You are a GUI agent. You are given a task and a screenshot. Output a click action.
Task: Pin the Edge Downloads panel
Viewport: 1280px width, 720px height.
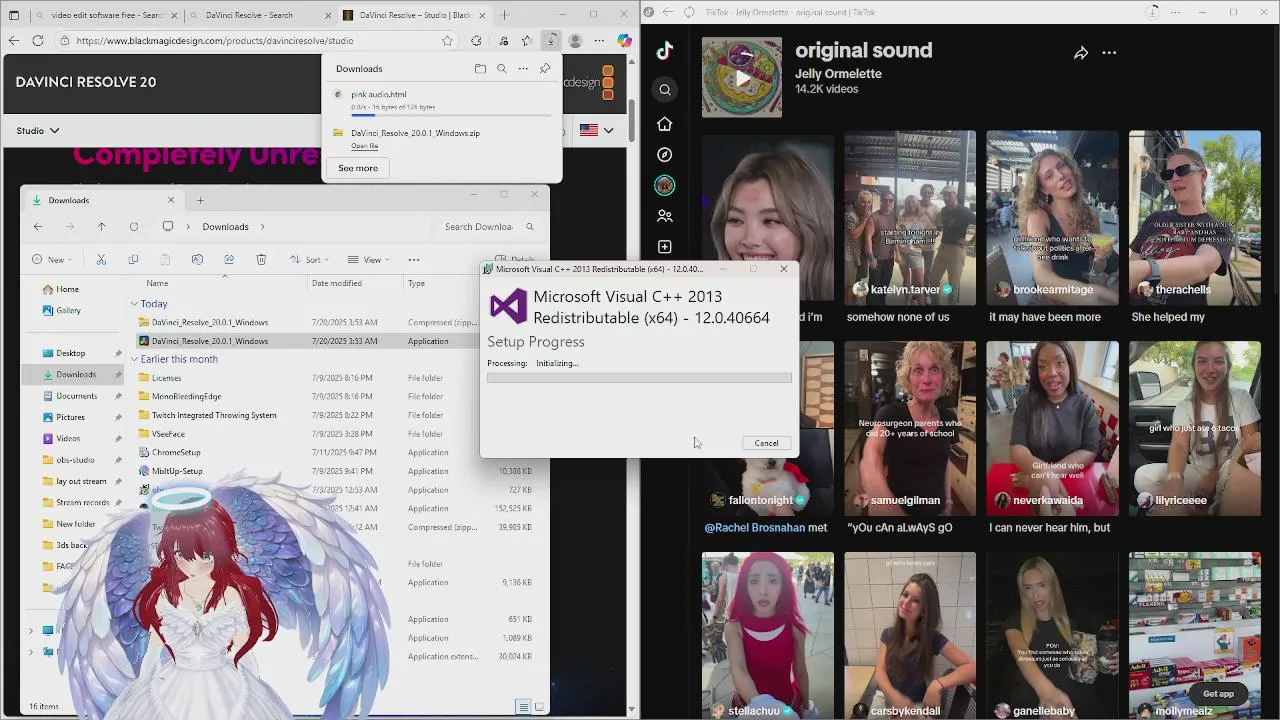(545, 69)
